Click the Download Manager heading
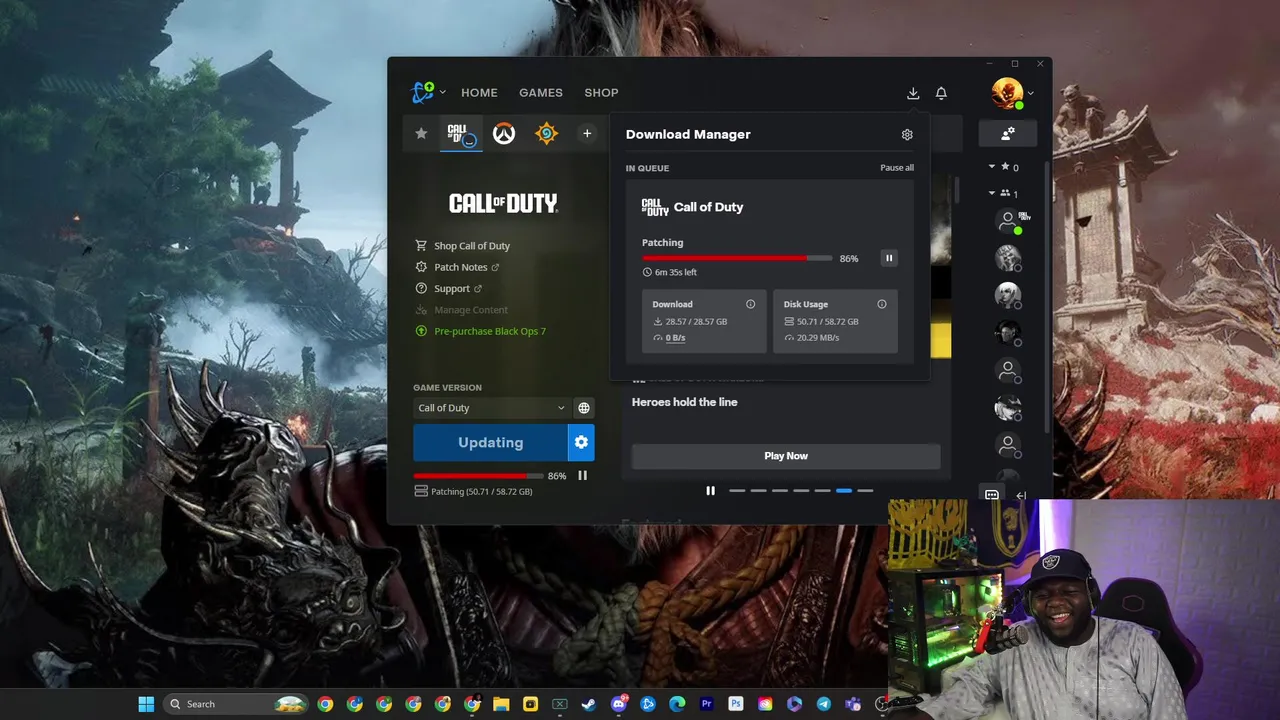Image resolution: width=1280 pixels, height=720 pixels. point(688,134)
